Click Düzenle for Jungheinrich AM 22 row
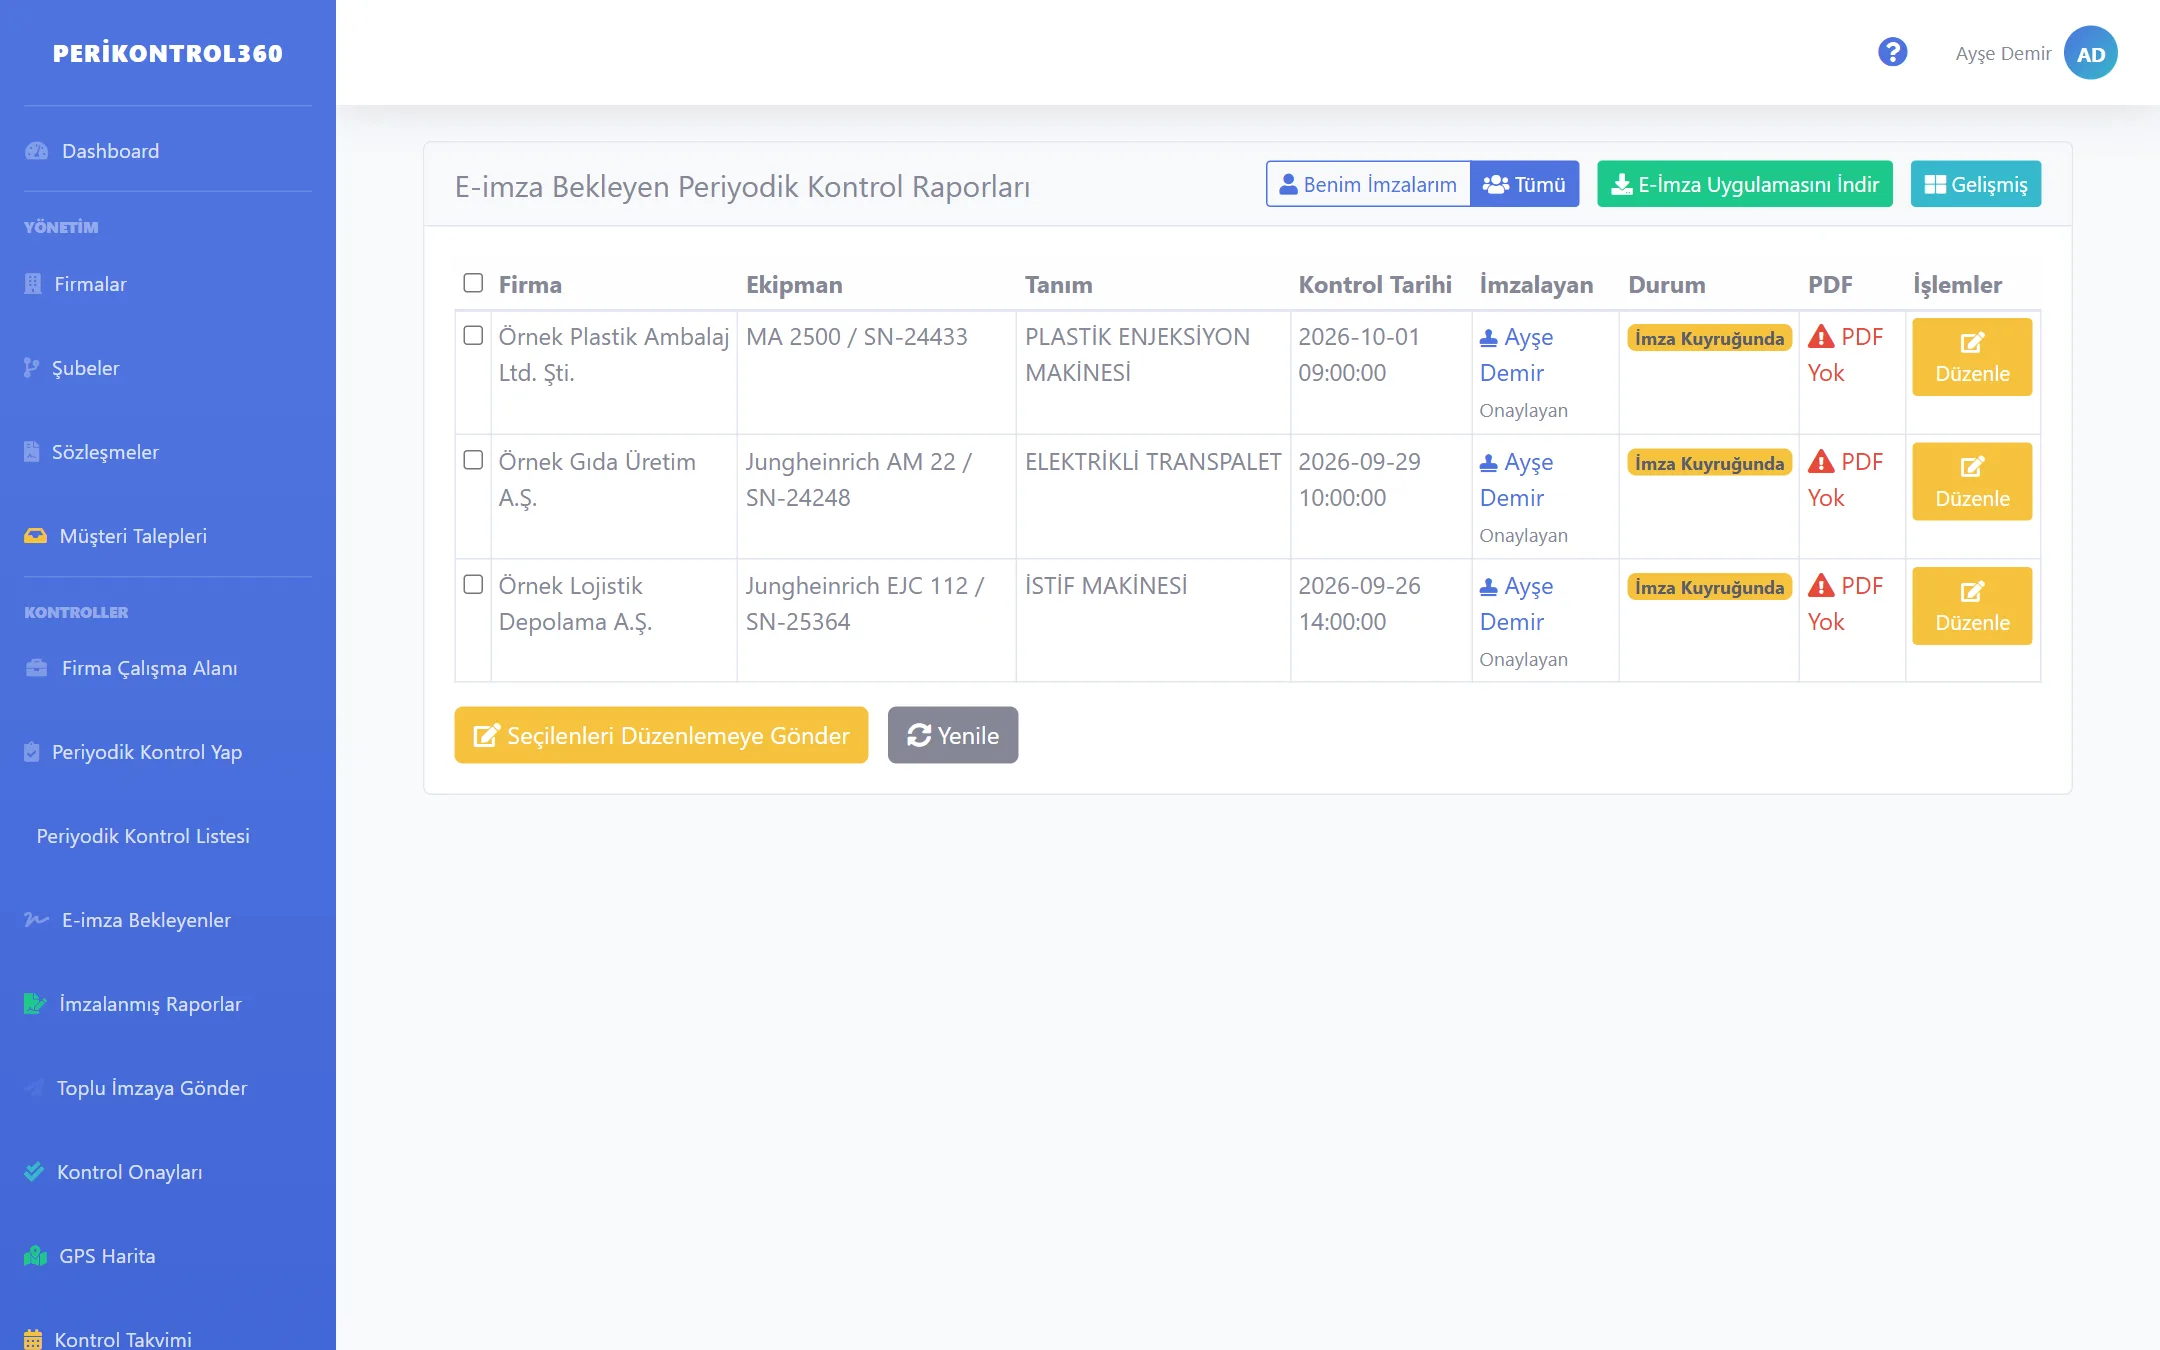This screenshot has height=1350, width=2160. (1972, 481)
